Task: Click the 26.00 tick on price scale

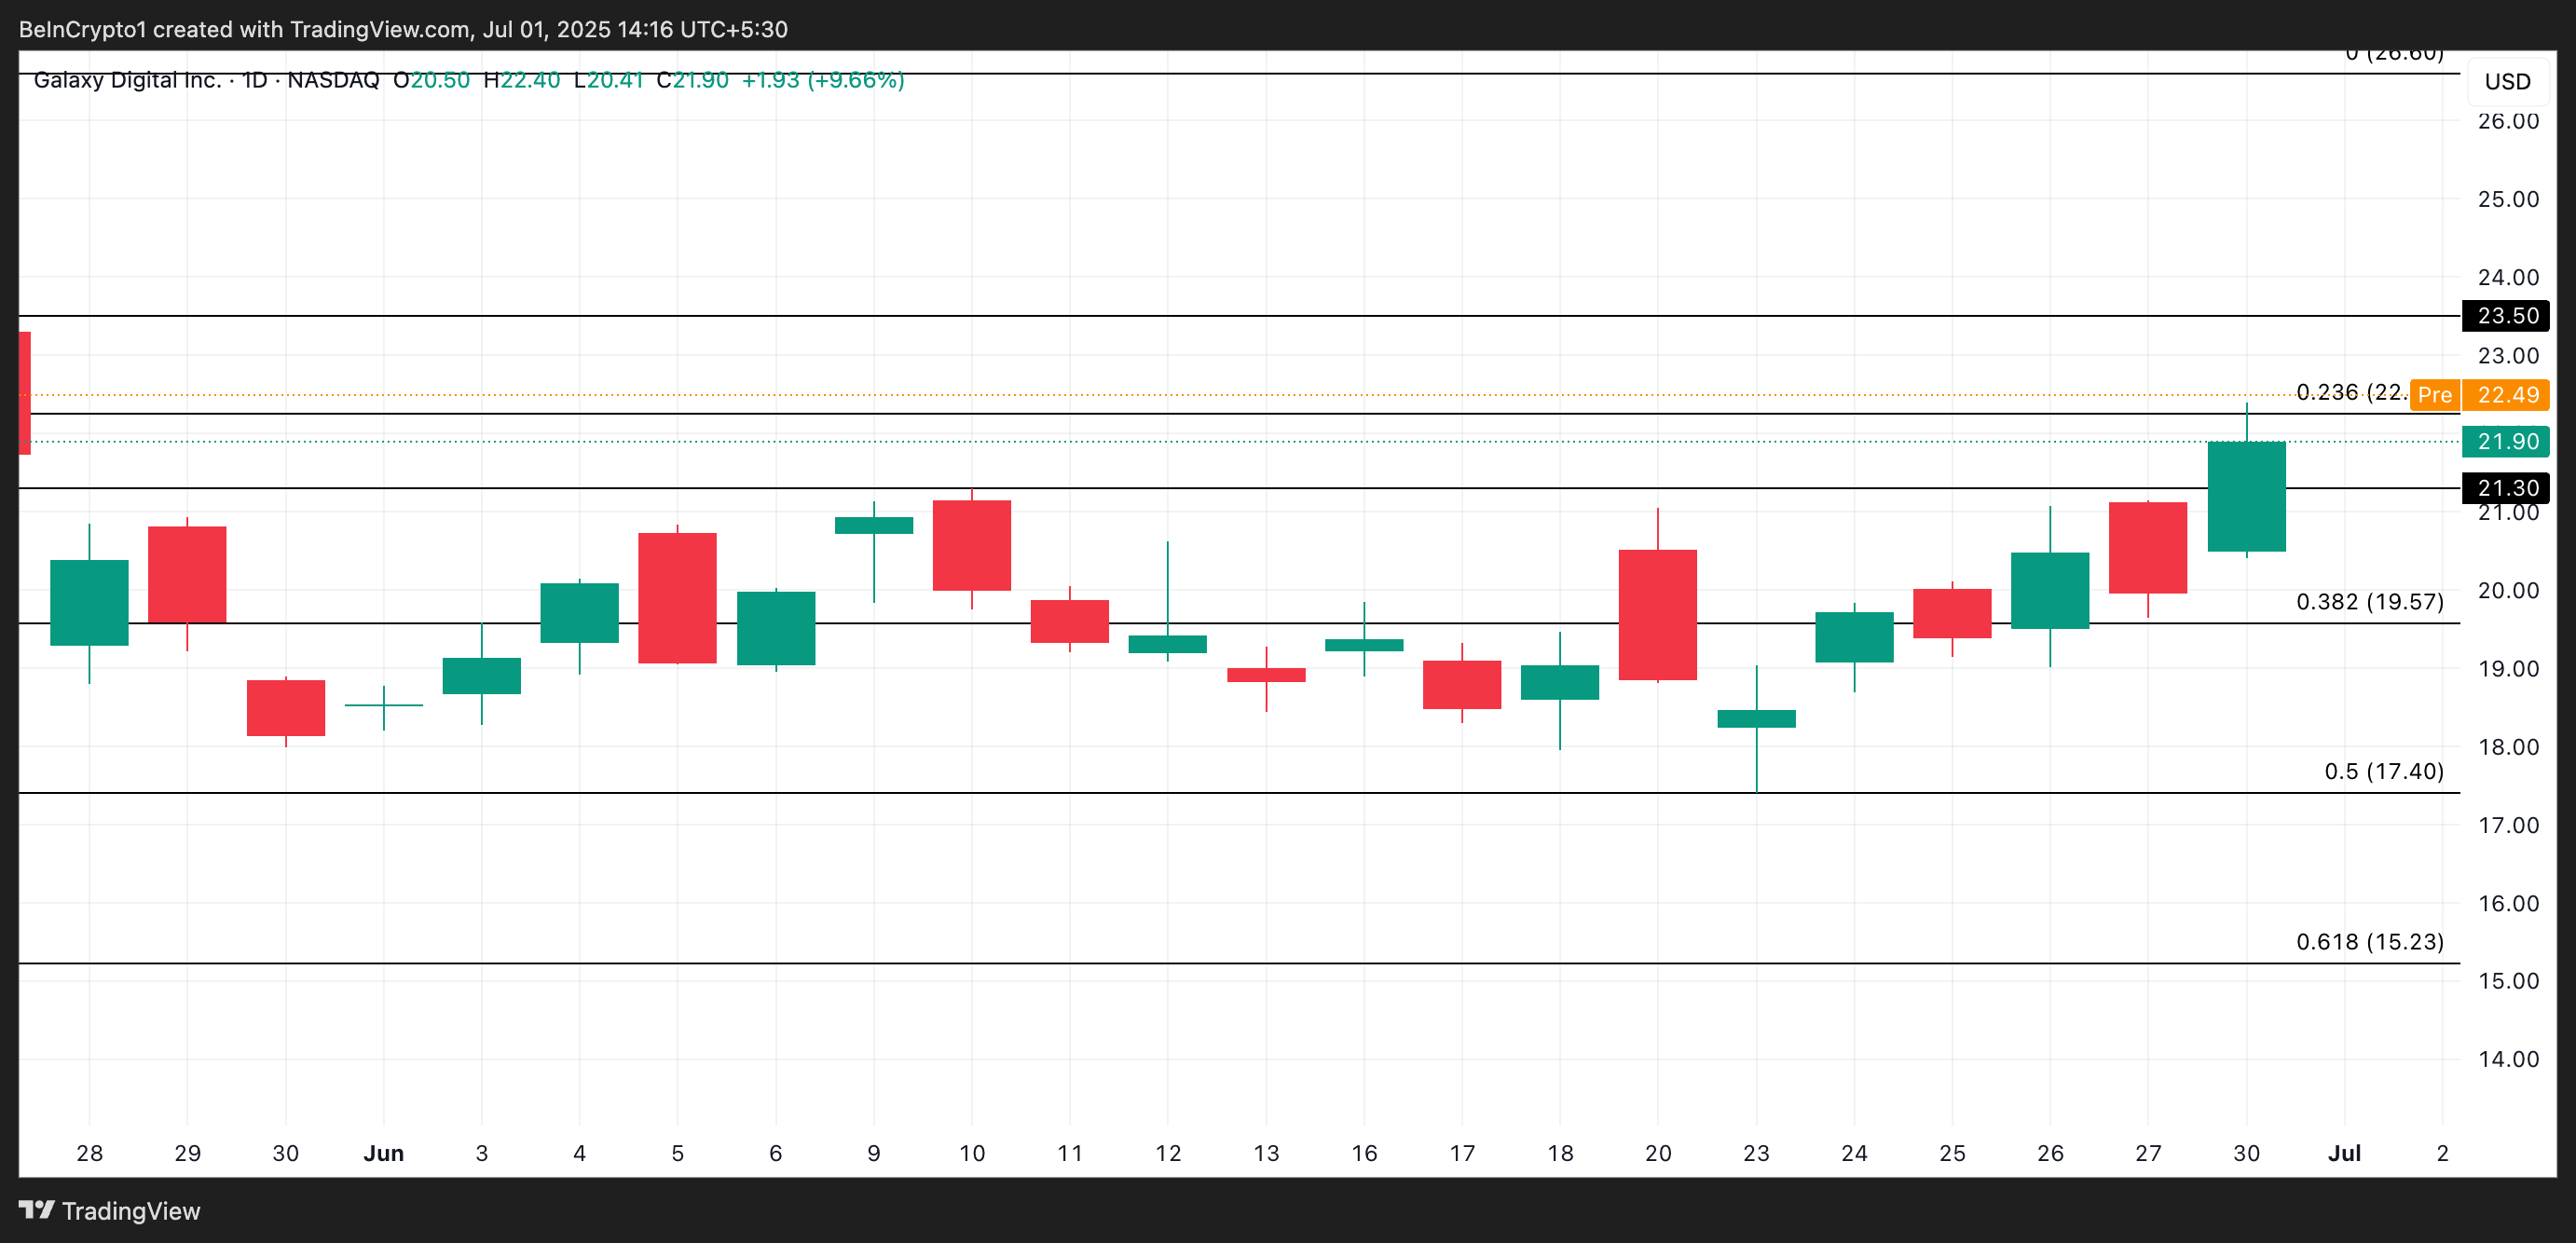Action: point(2507,121)
